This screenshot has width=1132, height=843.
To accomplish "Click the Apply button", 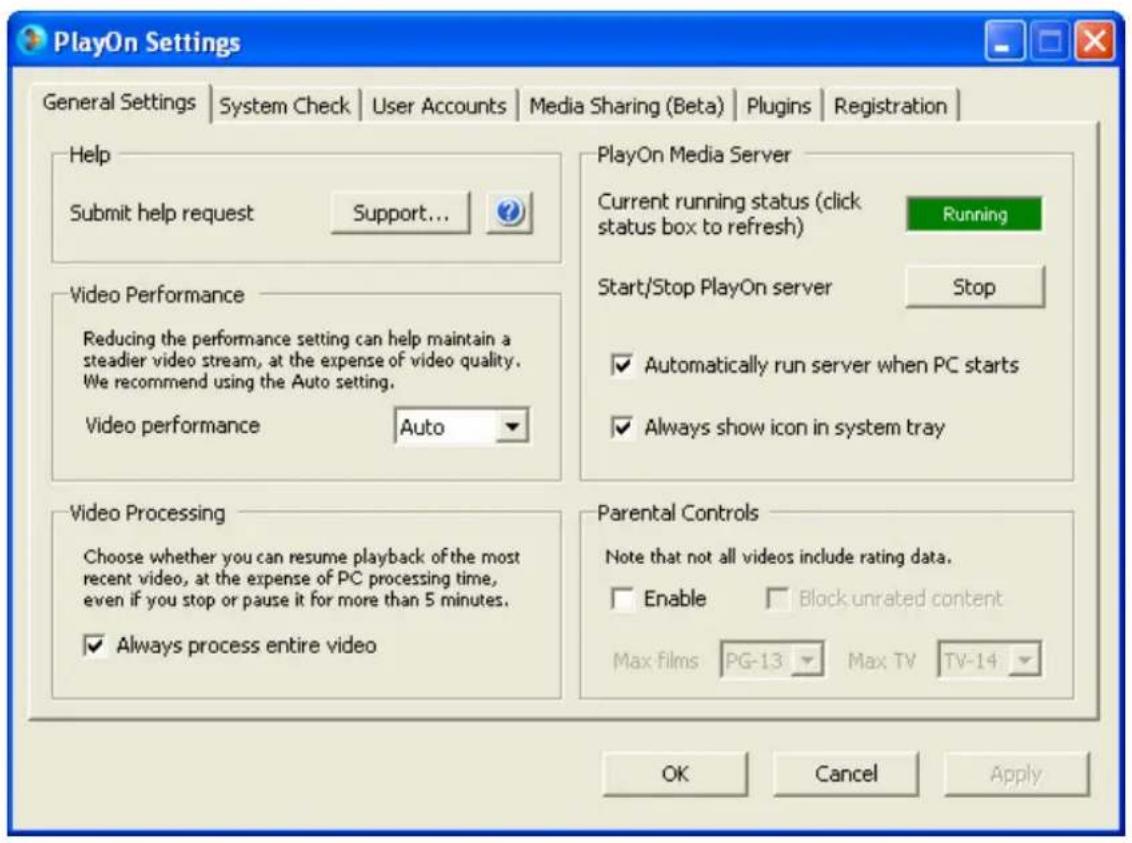I will pyautogui.click(x=1016, y=774).
